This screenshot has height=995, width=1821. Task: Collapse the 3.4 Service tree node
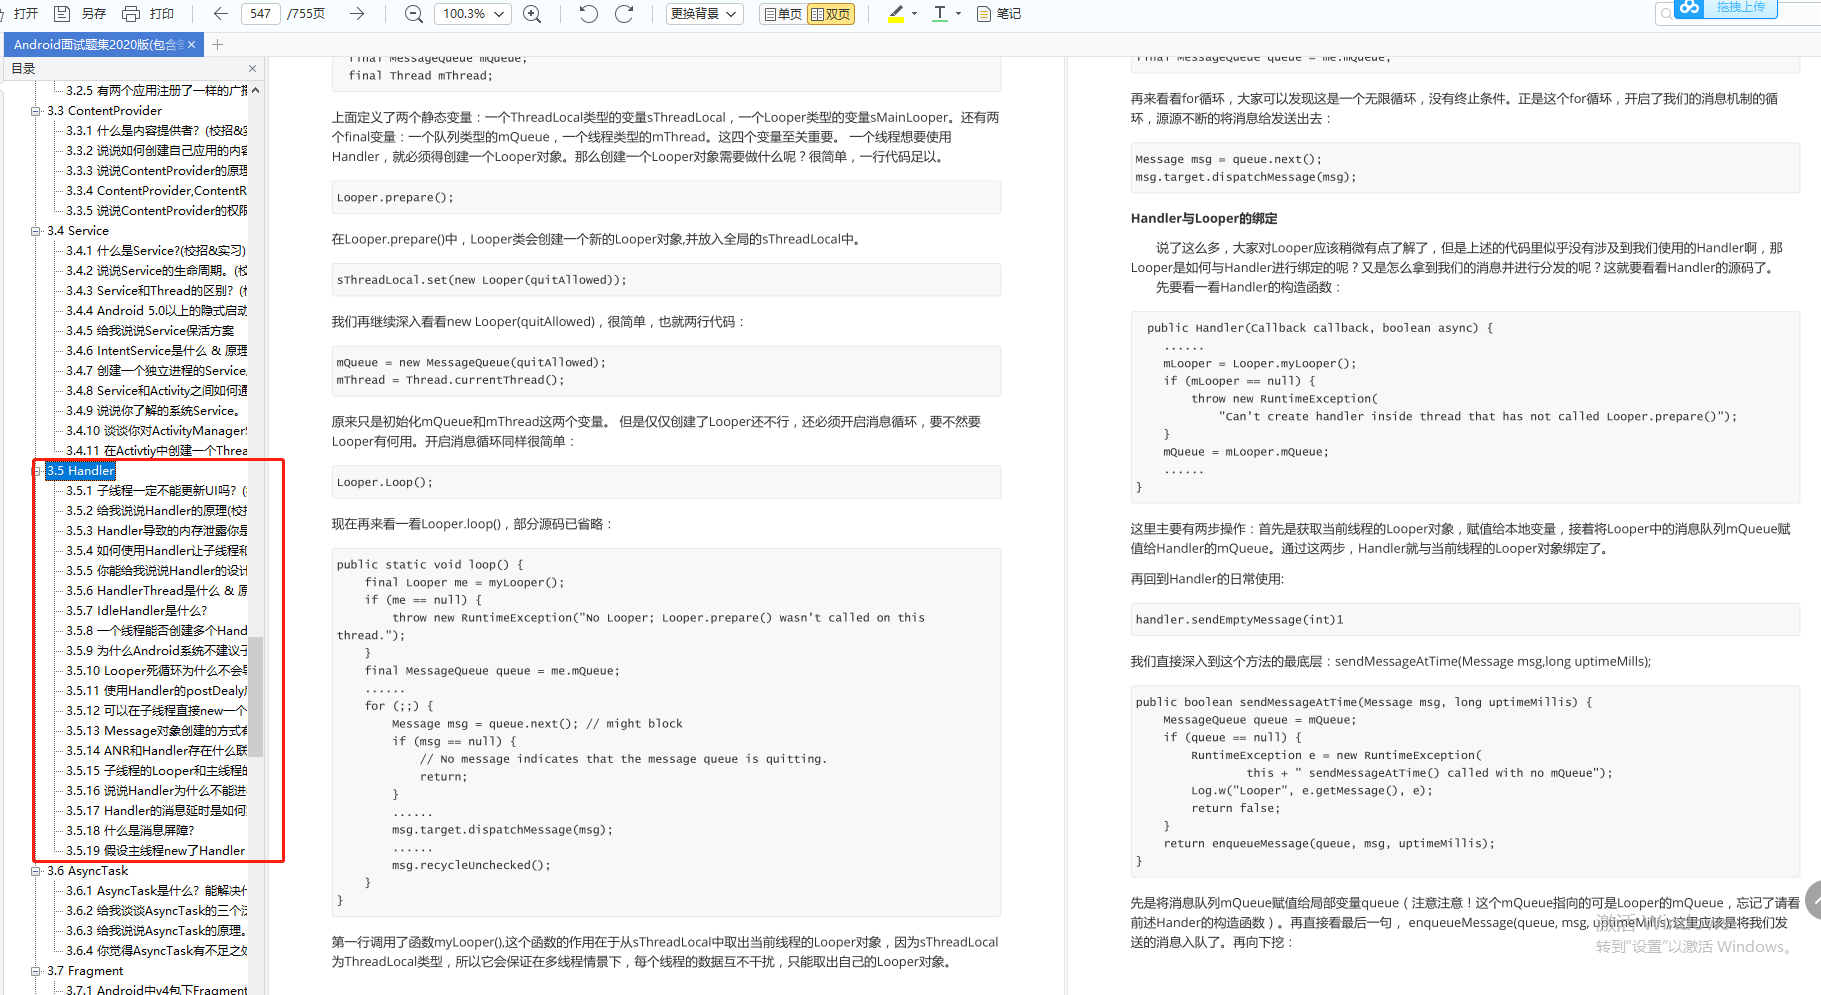pyautogui.click(x=36, y=231)
